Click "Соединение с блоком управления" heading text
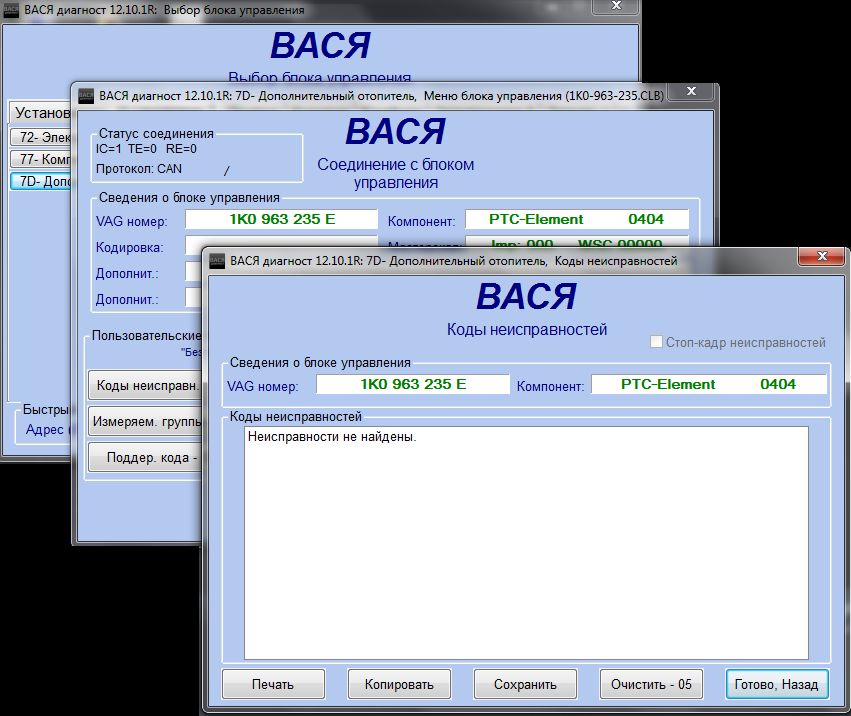Image resolution: width=851 pixels, height=716 pixels. (396, 173)
